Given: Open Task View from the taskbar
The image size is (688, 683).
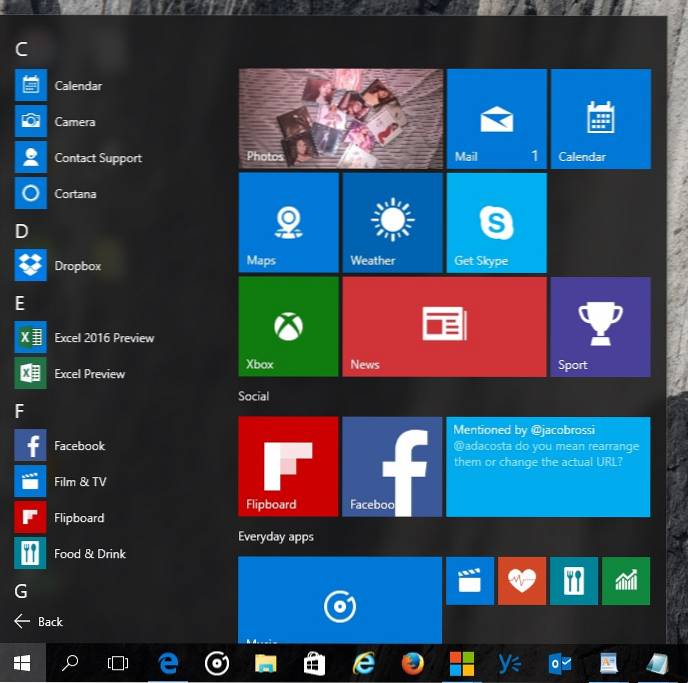Looking at the screenshot, I should point(118,662).
